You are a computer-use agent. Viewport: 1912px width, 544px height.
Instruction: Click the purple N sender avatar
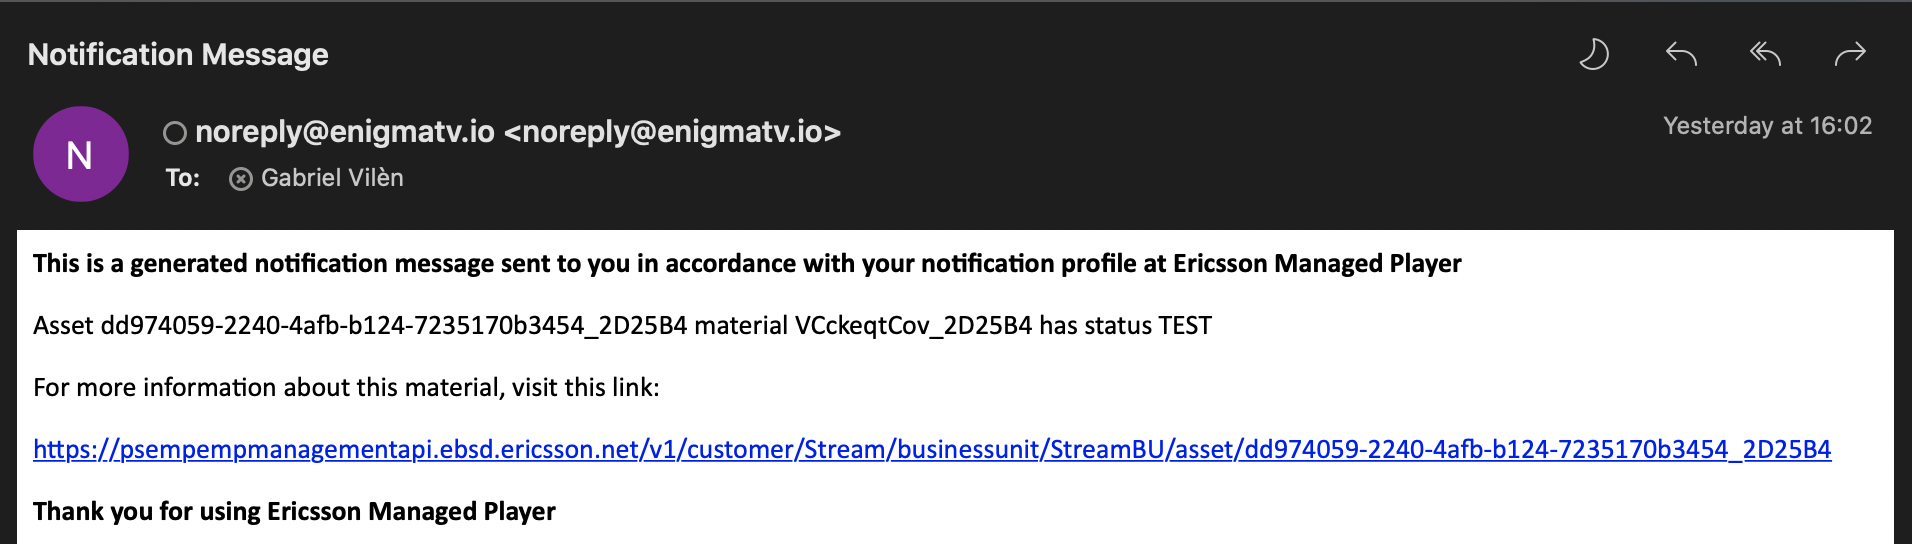point(81,154)
